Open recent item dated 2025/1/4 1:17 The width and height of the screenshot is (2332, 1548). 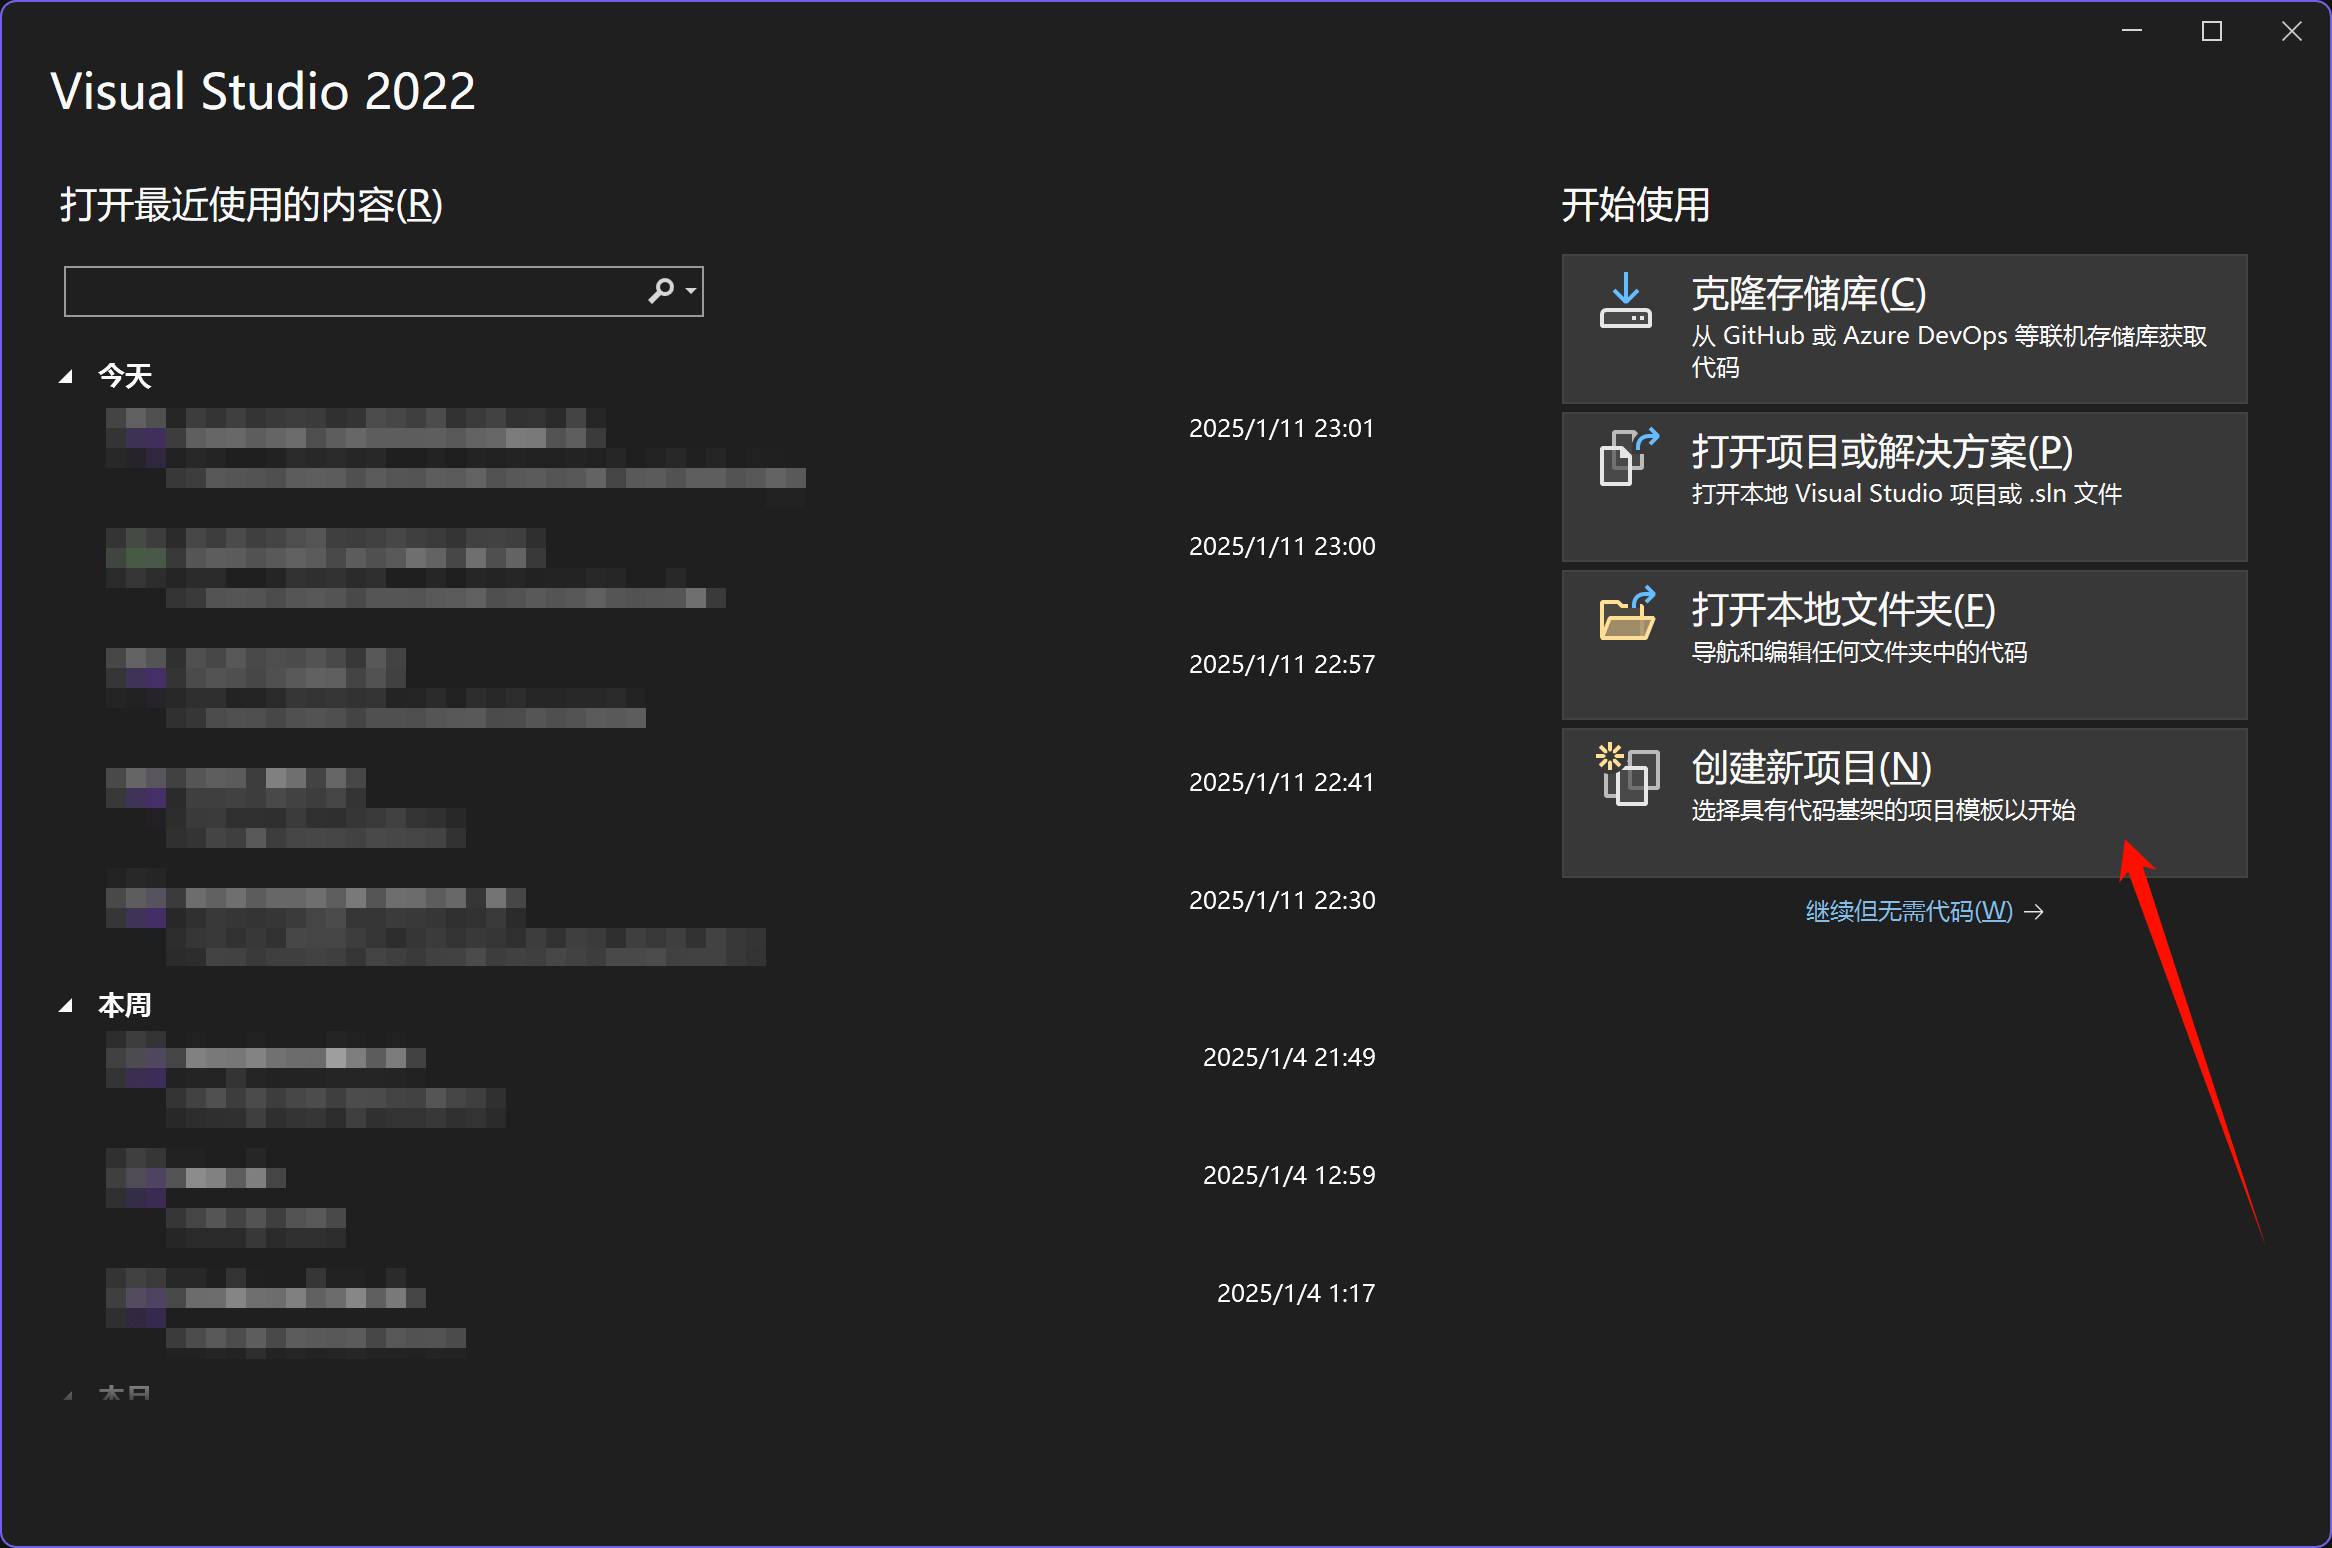tap(740, 1315)
